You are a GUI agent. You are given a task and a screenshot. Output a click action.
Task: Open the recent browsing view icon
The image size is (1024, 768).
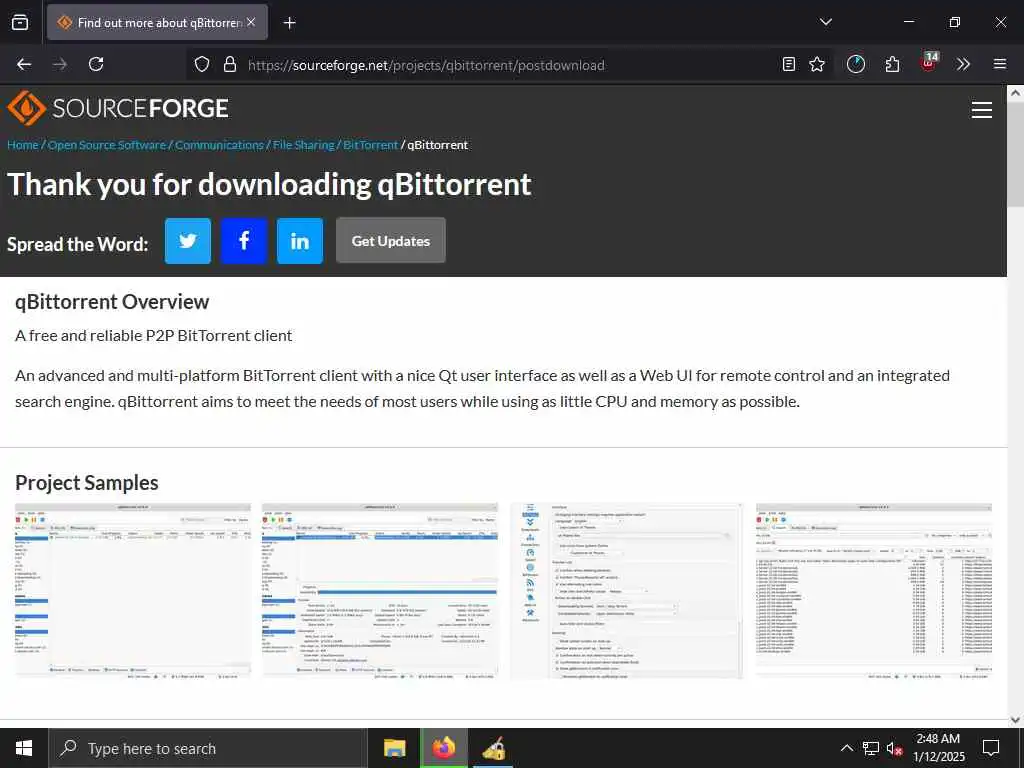pos(20,22)
